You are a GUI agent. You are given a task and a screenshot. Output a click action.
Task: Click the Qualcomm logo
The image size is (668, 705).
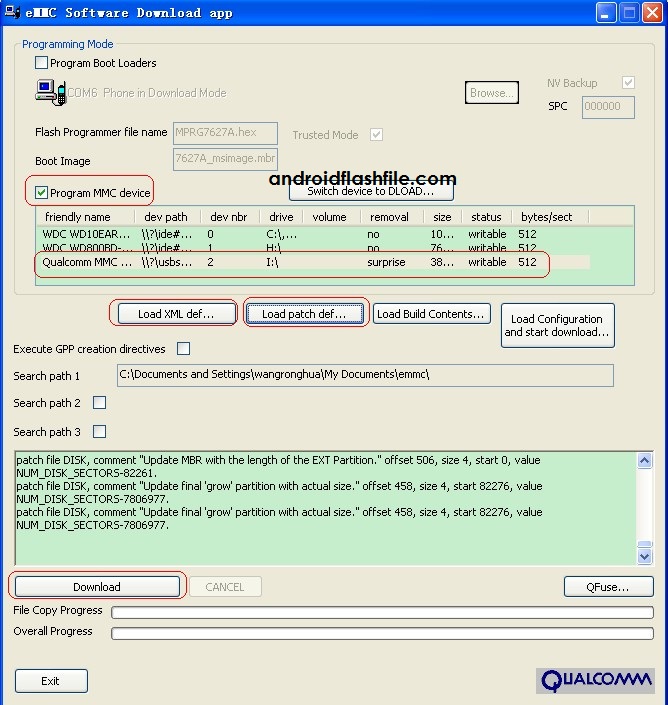coord(595,680)
